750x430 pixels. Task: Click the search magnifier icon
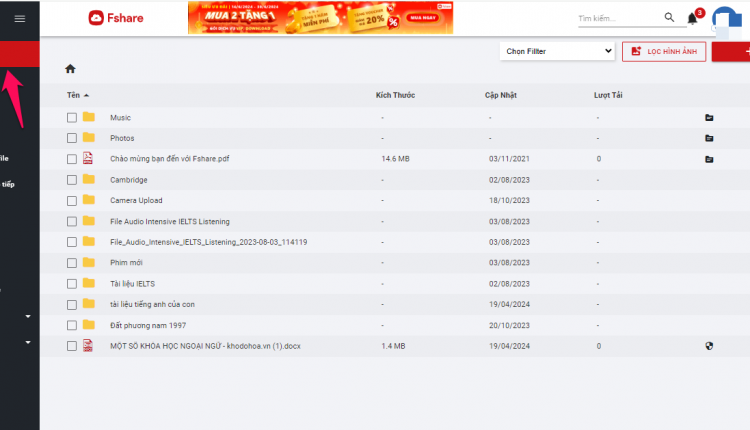point(669,18)
